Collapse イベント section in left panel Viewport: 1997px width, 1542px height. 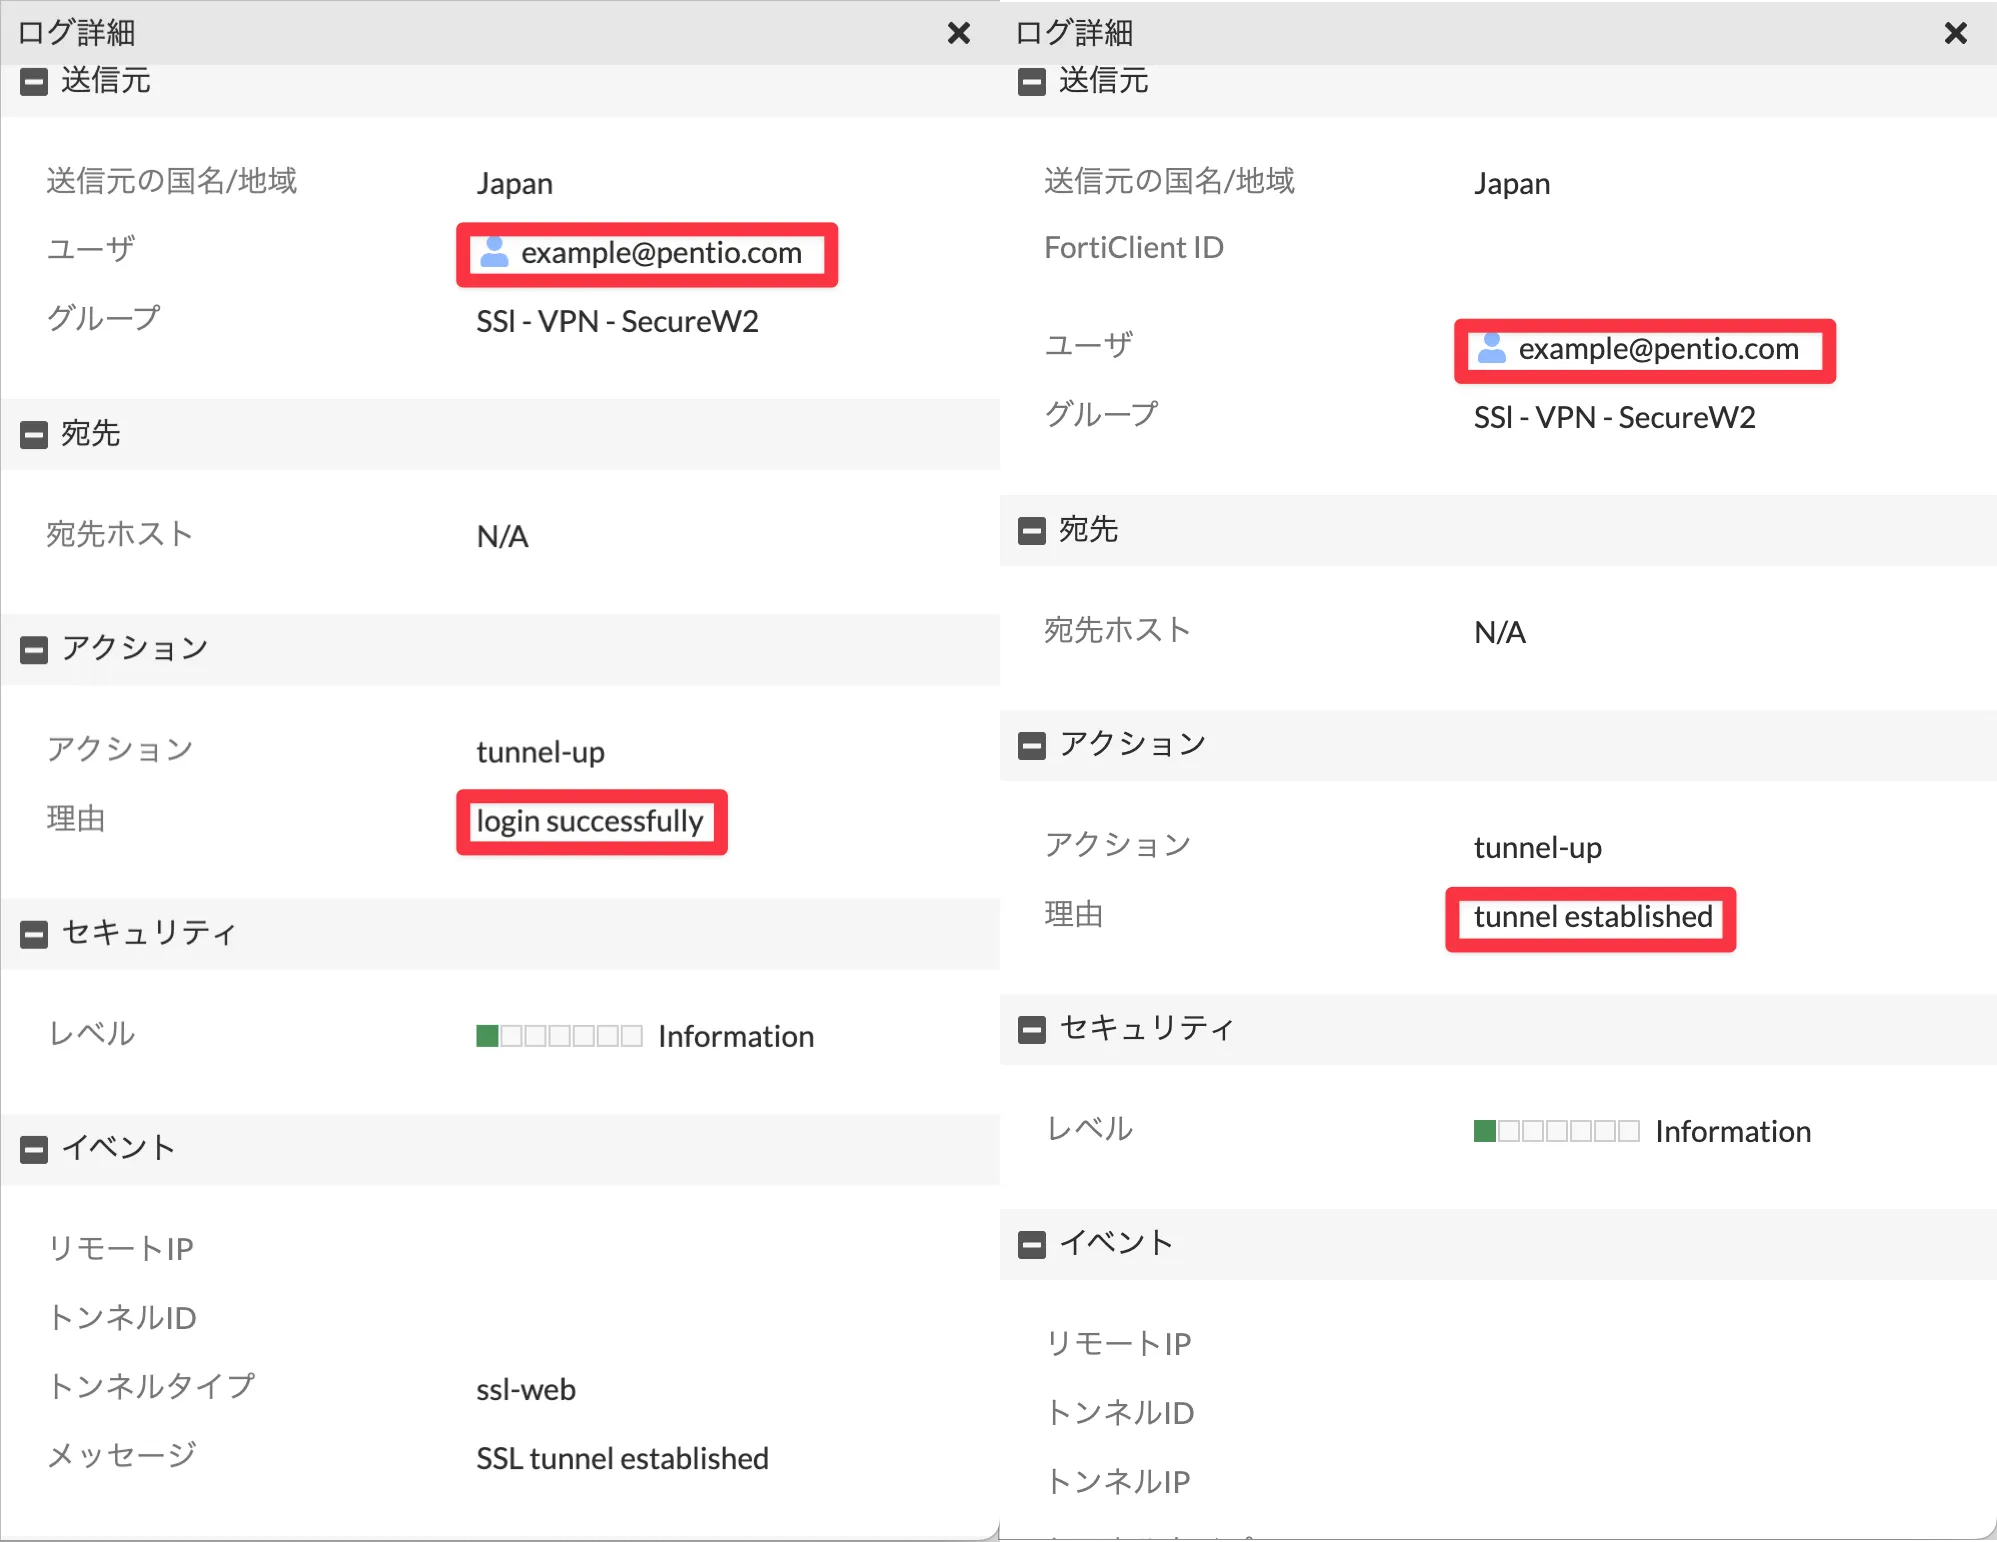(34, 1150)
